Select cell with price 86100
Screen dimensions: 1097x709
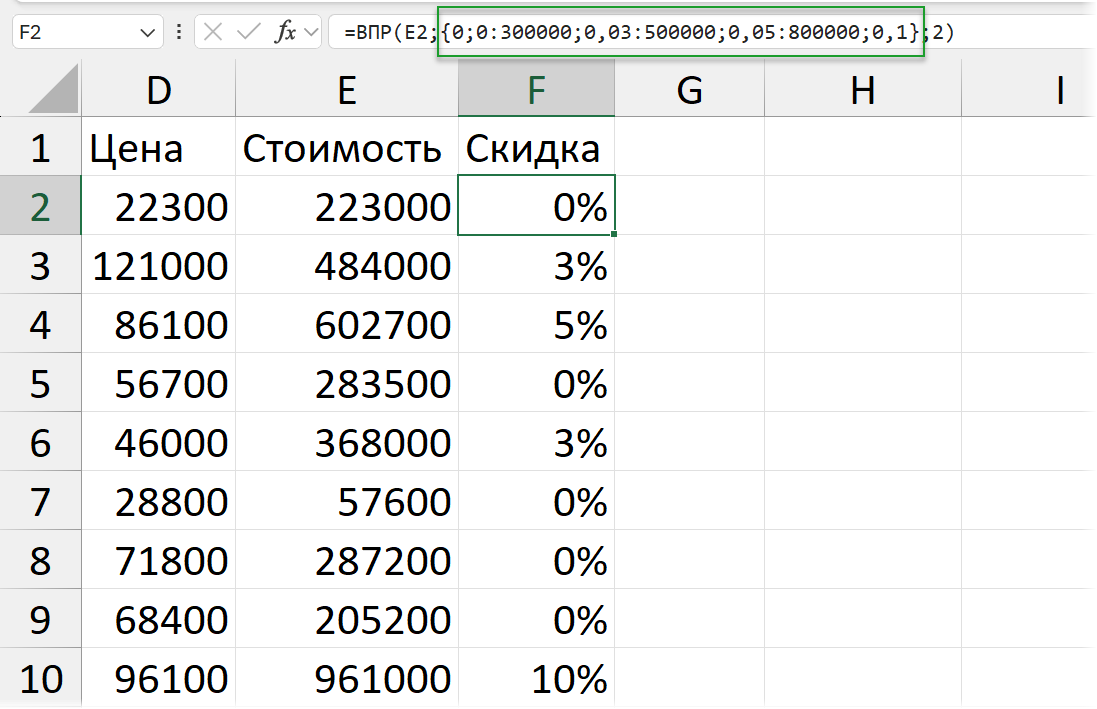[x=159, y=323]
